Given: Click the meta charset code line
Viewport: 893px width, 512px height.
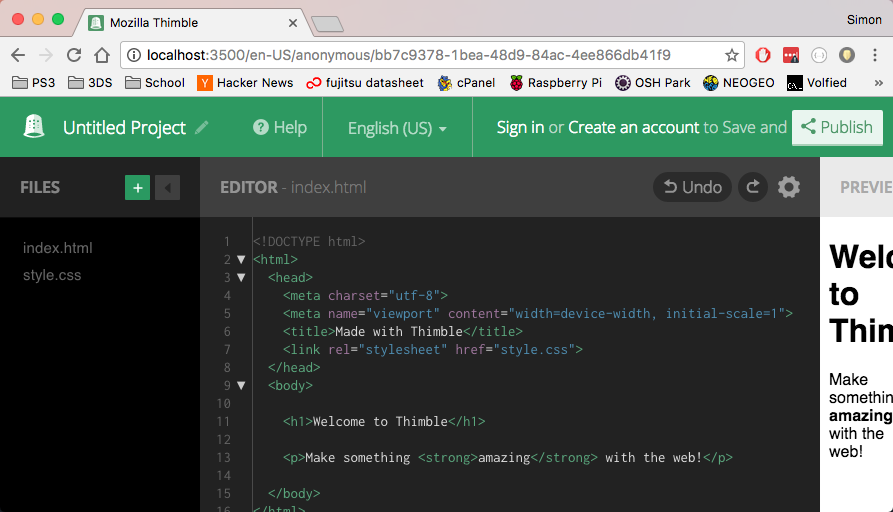Looking at the screenshot, I should [365, 296].
